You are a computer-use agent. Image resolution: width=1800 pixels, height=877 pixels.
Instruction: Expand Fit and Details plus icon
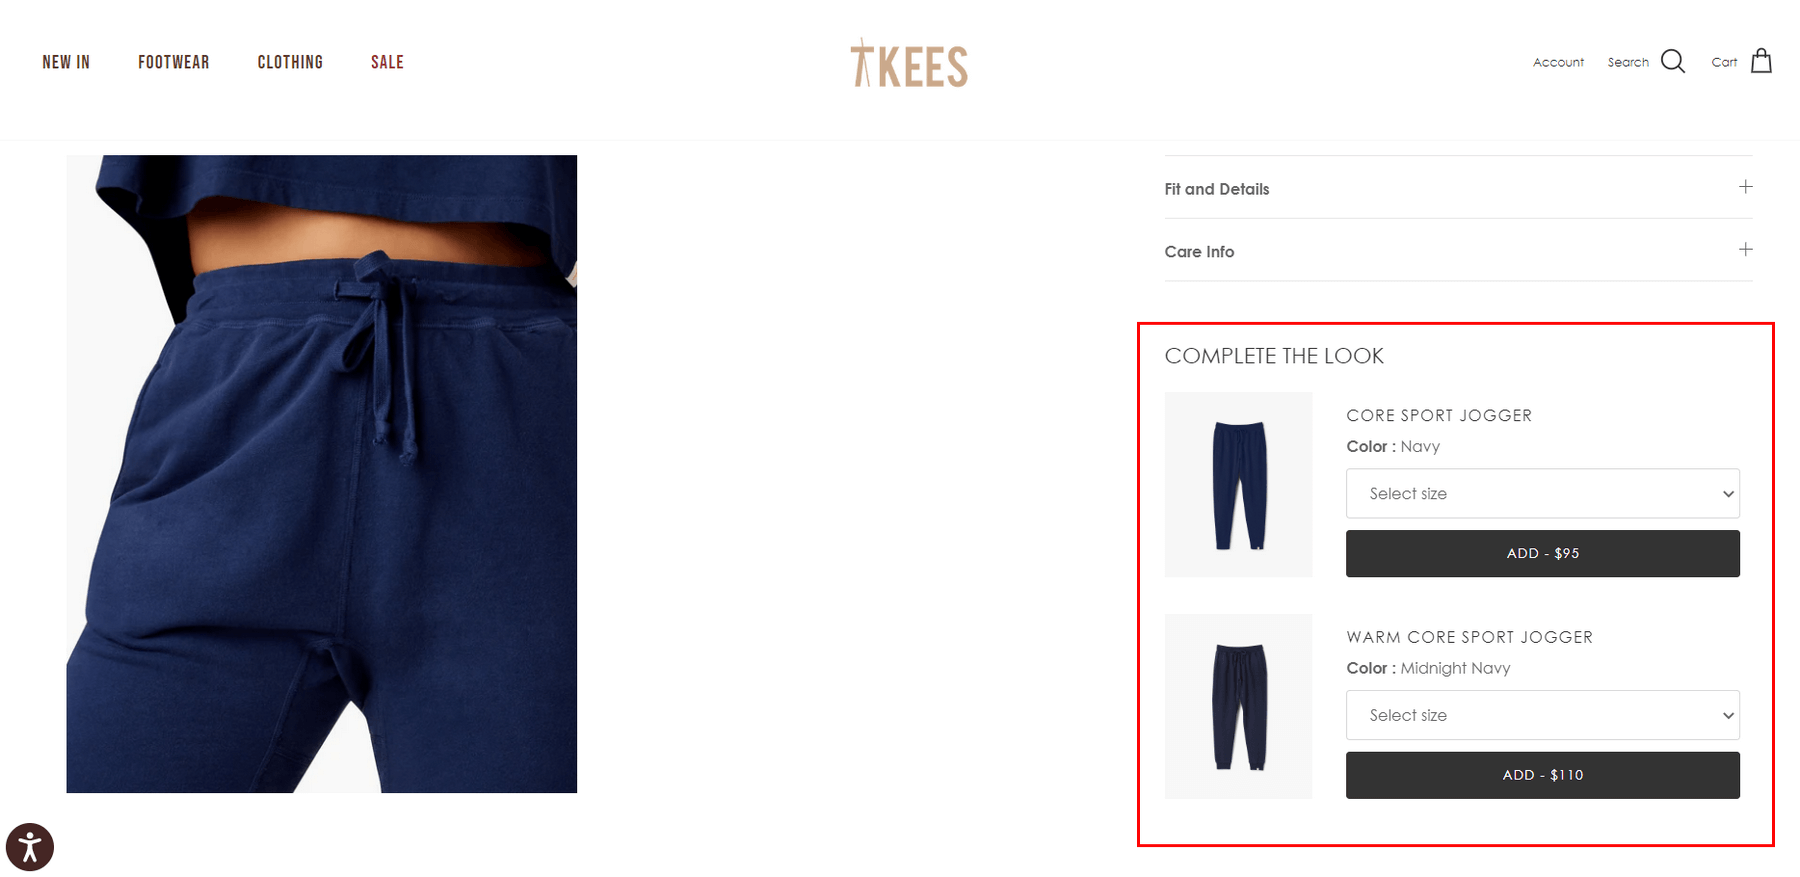pos(1745,187)
